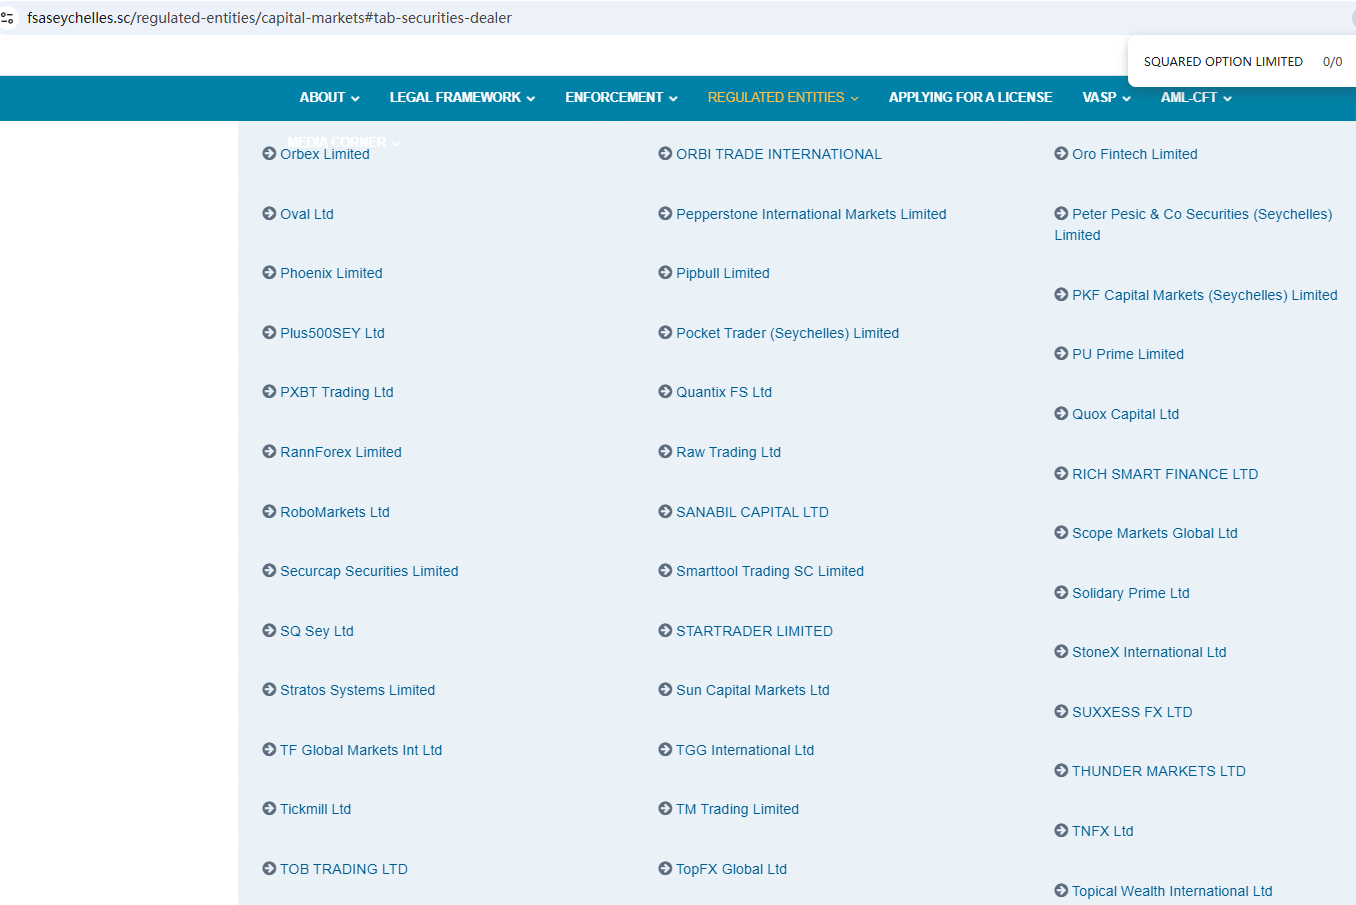Open the AML-CFT dropdown menu
This screenshot has height=905, width=1356.
(x=1196, y=98)
